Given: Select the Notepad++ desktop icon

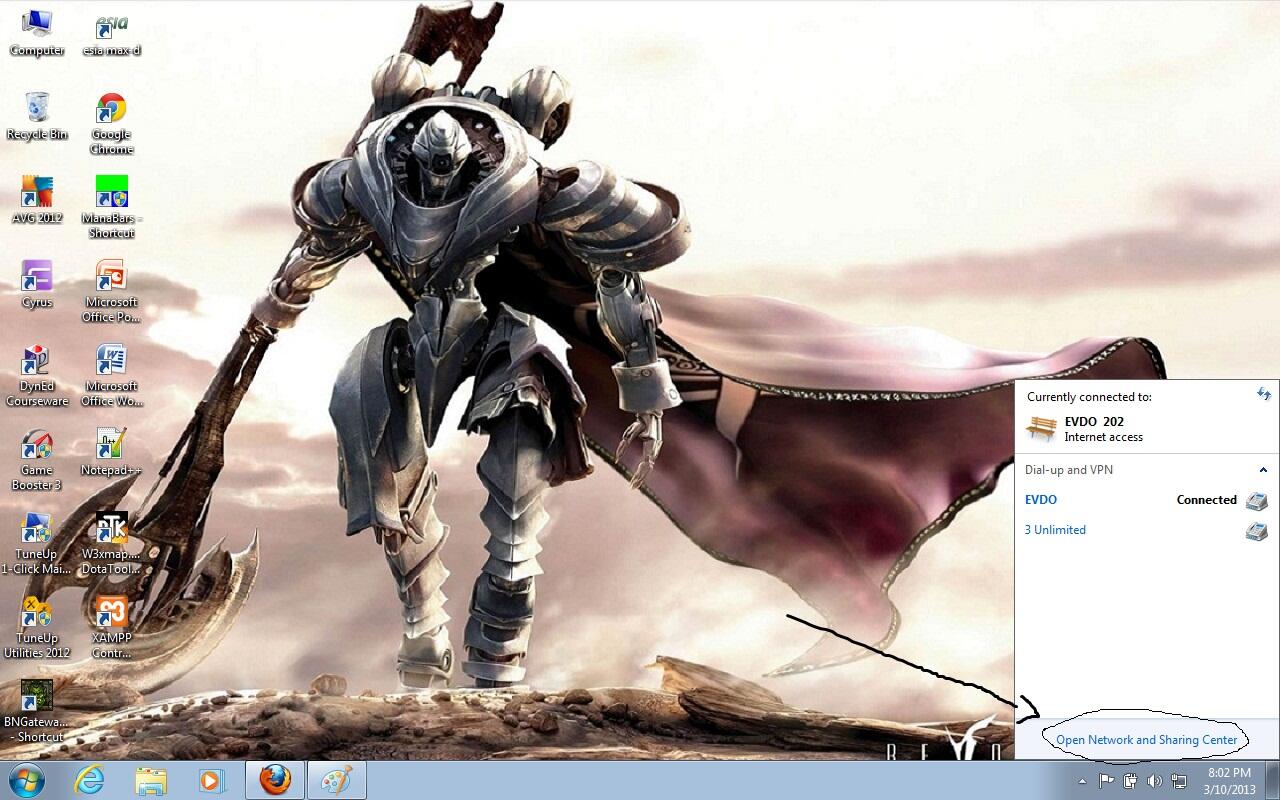Looking at the screenshot, I should pos(111,452).
